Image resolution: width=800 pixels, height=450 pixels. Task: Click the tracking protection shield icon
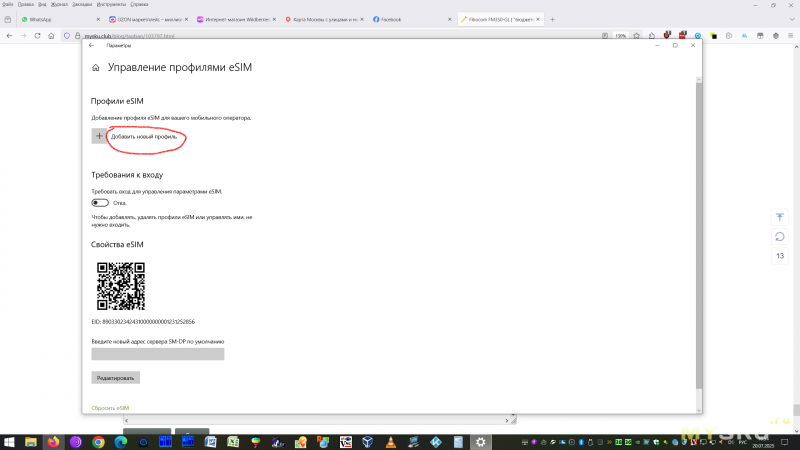67,36
